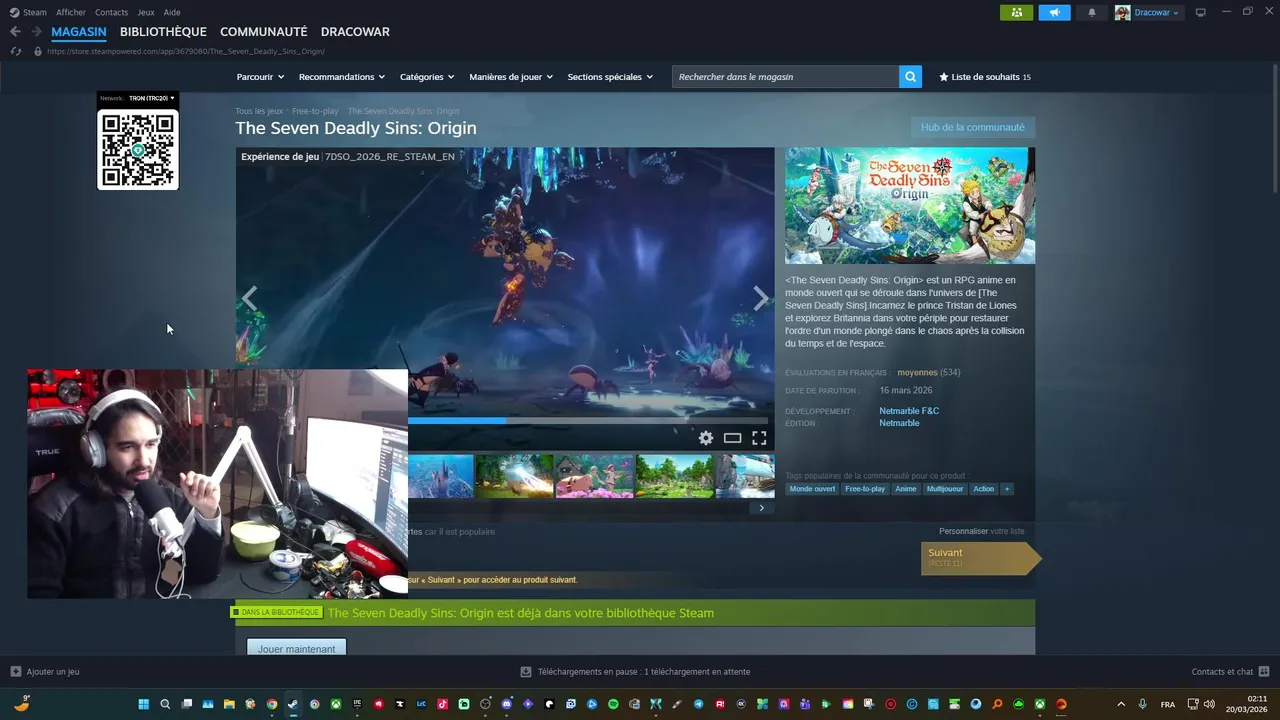
Task: Enter Big Picture mode via monitor icon
Action: (x=1201, y=12)
